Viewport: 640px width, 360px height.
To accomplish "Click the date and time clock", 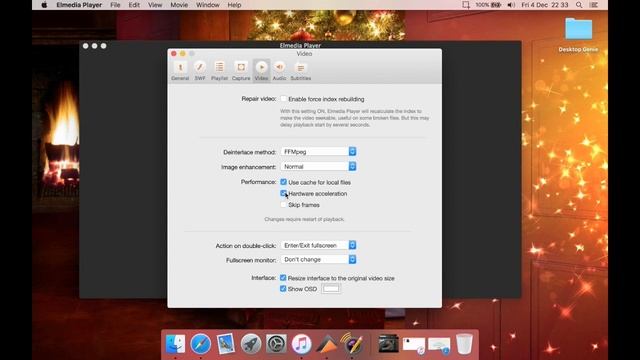I will tap(544, 5).
